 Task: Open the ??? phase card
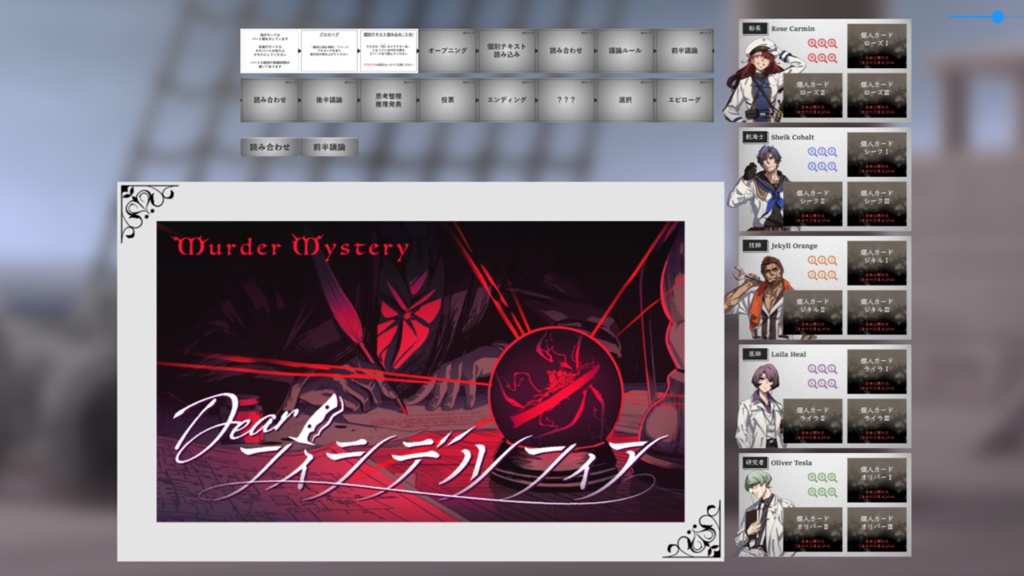(x=566, y=100)
